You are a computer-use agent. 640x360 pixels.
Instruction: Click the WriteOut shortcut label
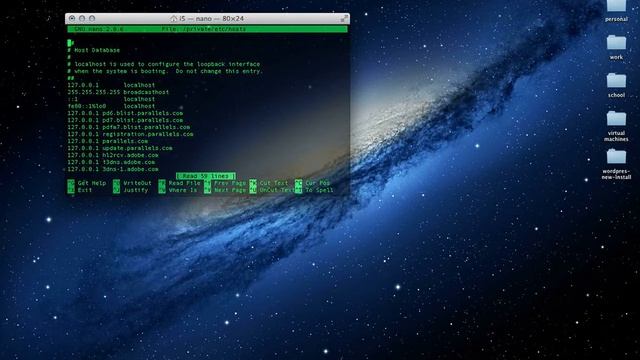pyautogui.click(x=138, y=183)
